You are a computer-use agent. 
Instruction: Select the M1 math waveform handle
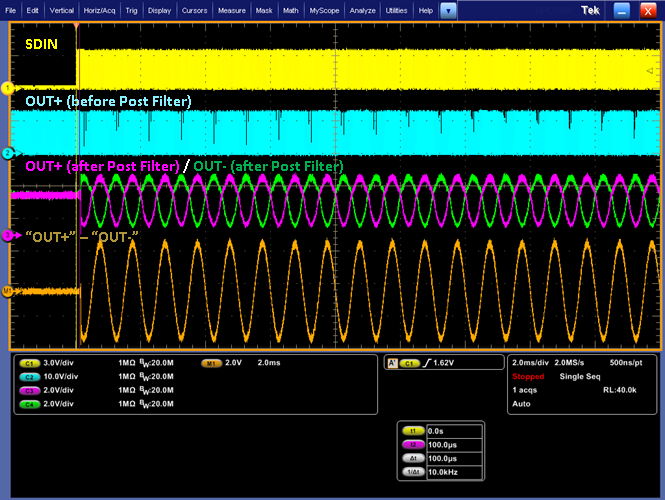tap(6, 291)
